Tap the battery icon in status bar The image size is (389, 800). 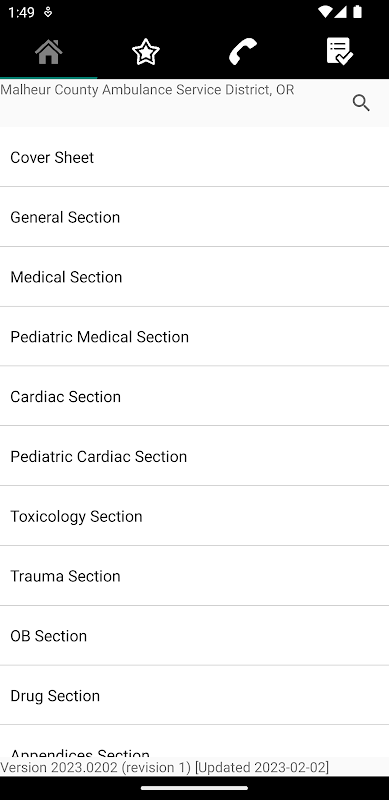(x=357, y=12)
